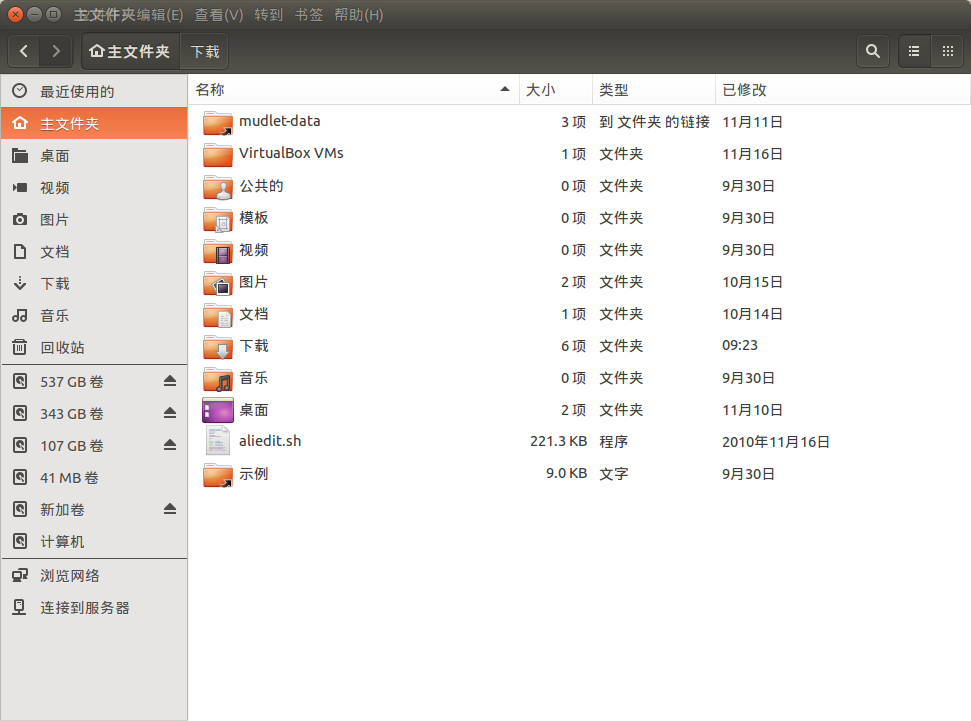Close the window with the red button

pos(15,14)
